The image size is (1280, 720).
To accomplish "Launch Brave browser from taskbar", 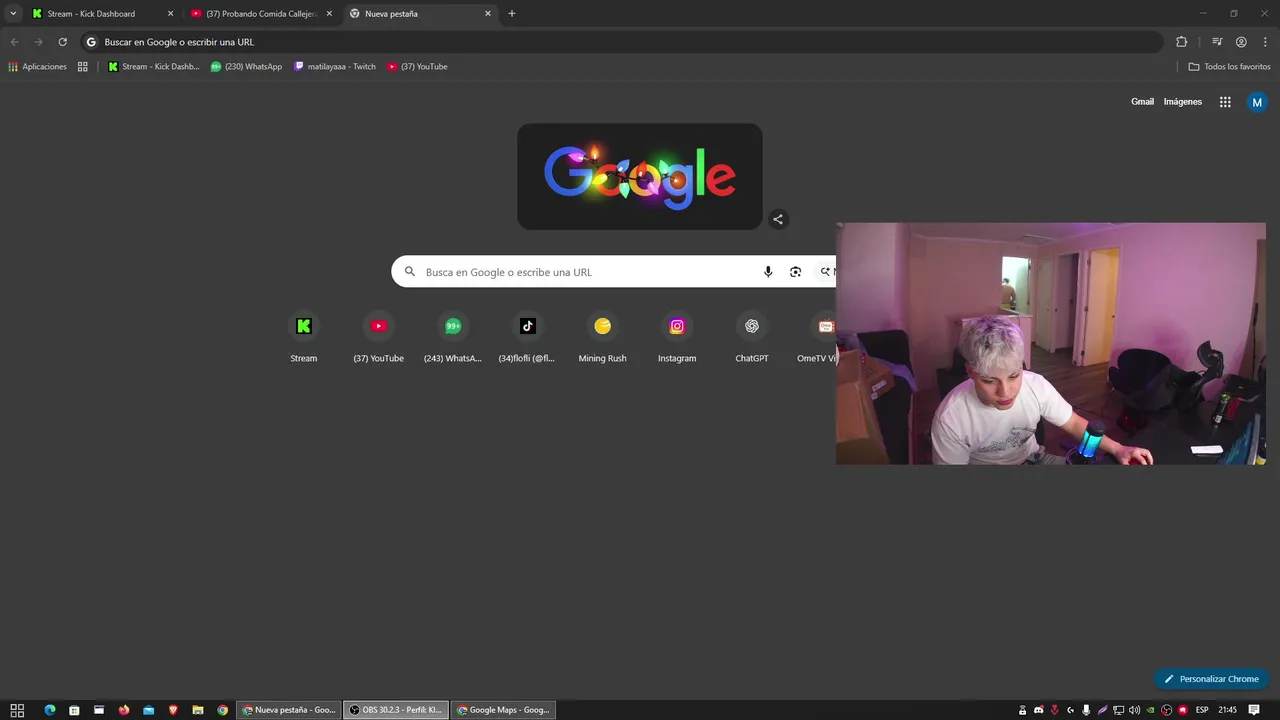I will [173, 710].
